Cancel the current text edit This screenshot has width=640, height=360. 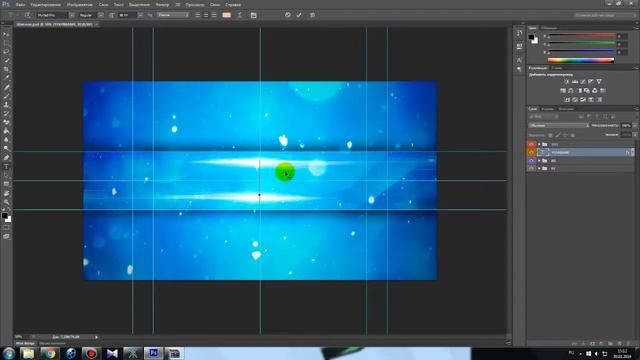pyautogui.click(x=287, y=15)
